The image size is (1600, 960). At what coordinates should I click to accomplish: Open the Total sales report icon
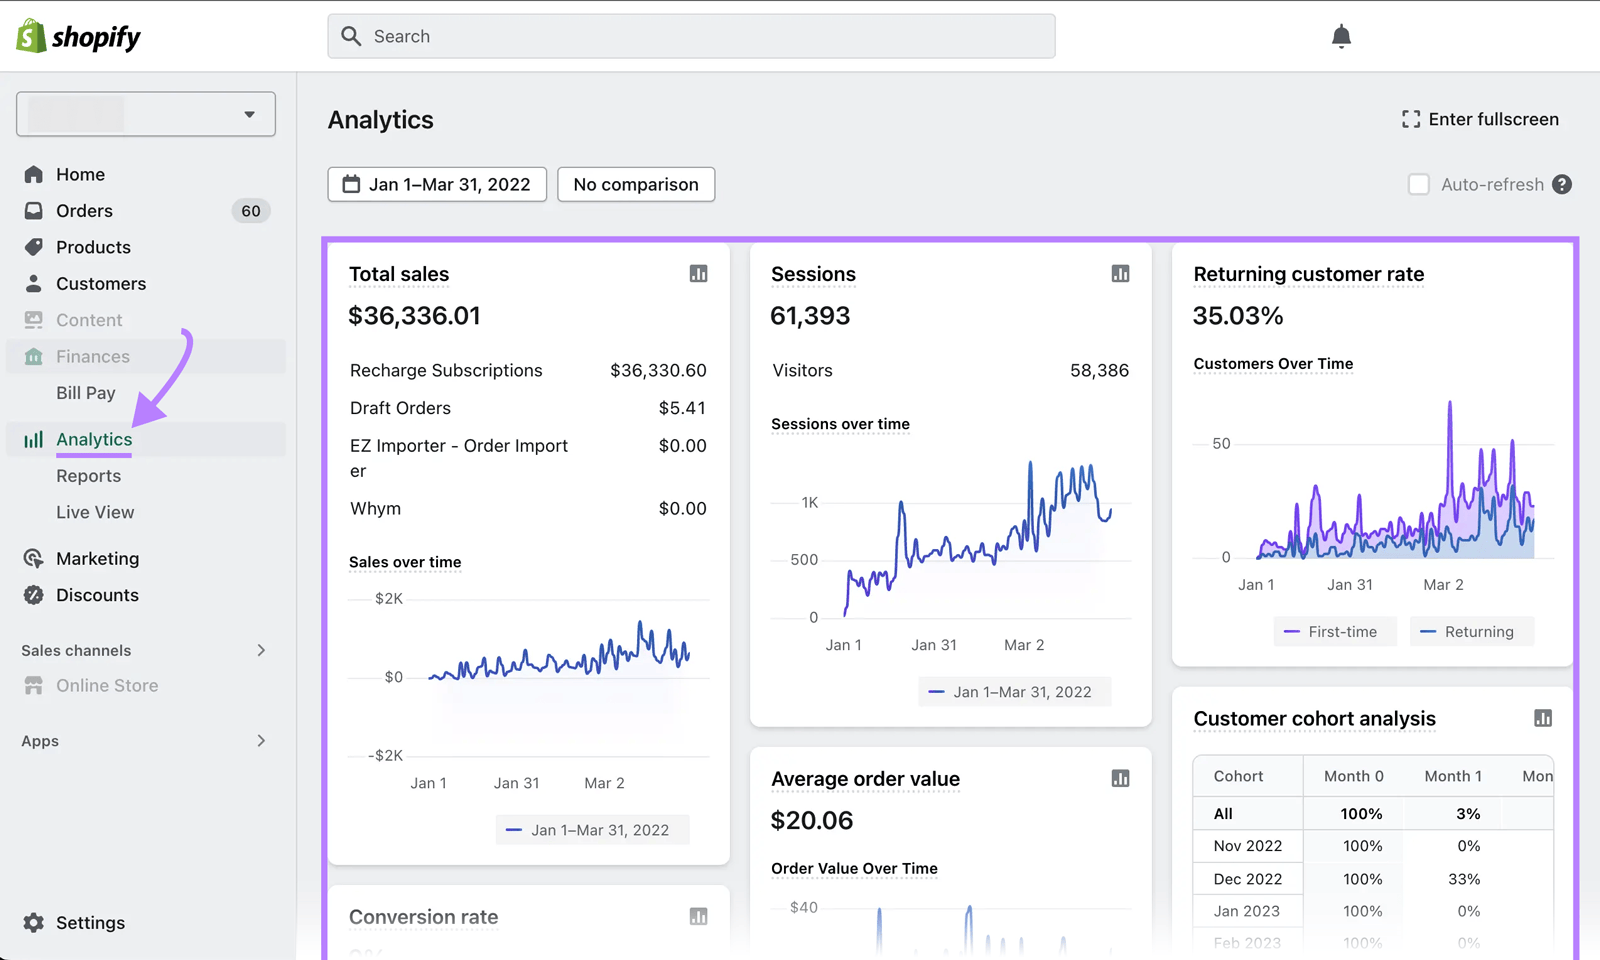click(698, 273)
